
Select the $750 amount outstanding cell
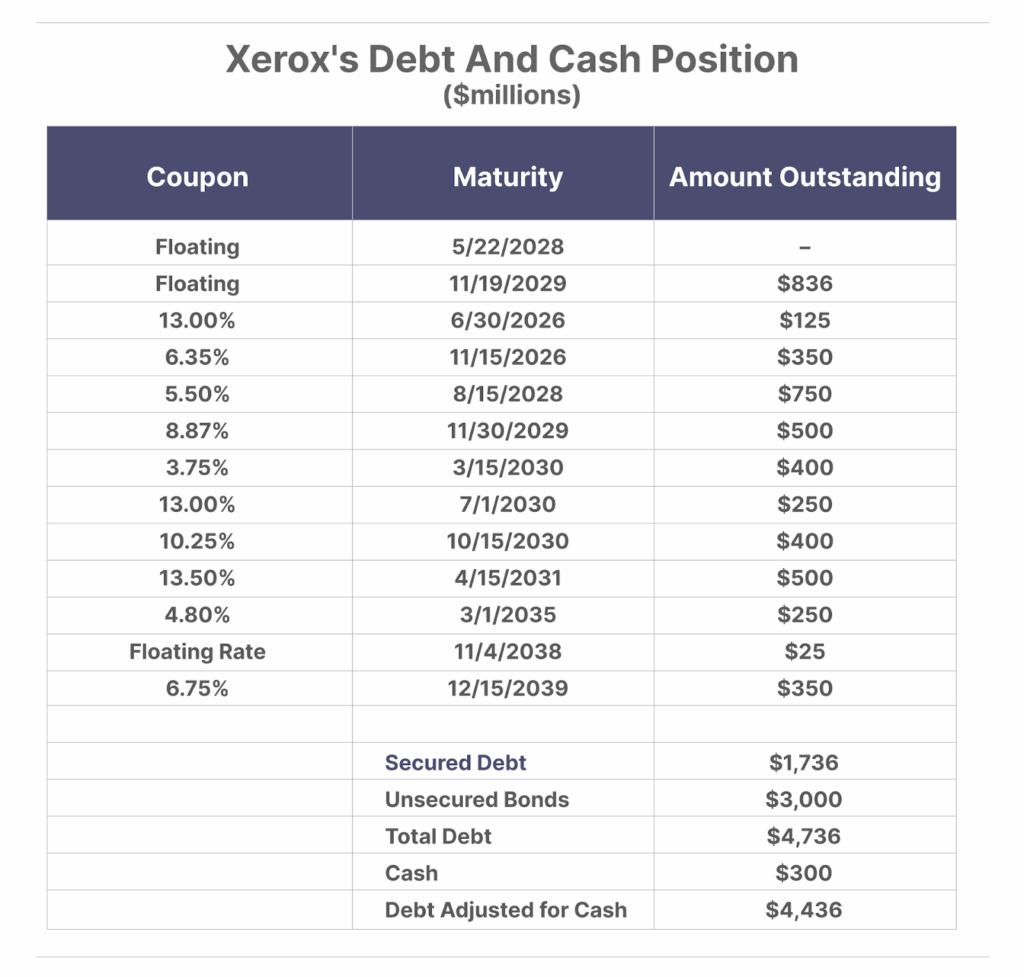point(805,394)
